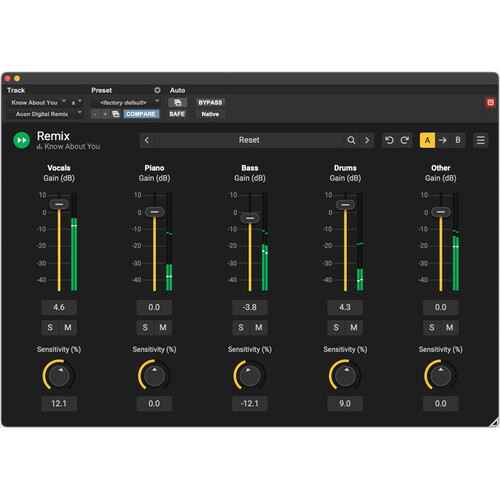The image size is (500, 500).
Task: Click the green Remix logo icon
Action: point(22,140)
